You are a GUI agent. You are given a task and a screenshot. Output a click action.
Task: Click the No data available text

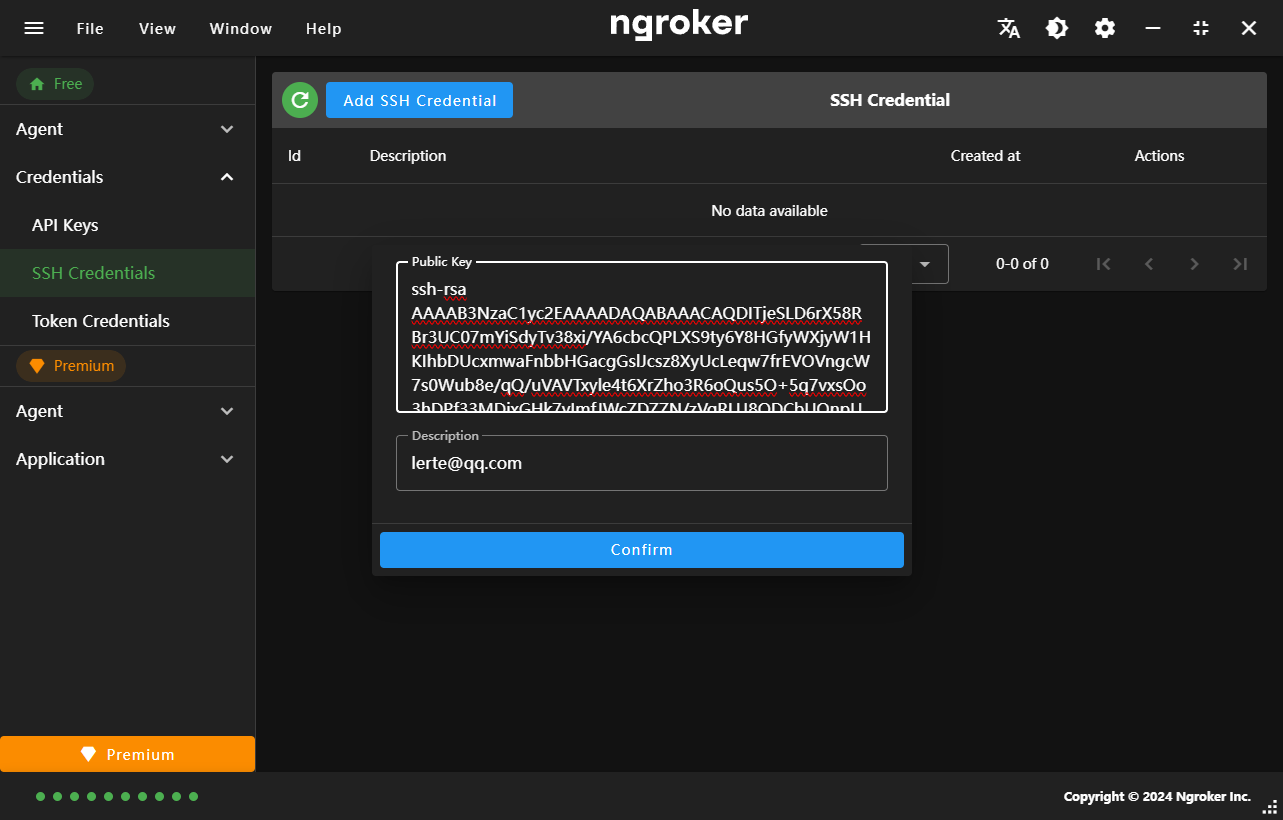coord(769,211)
